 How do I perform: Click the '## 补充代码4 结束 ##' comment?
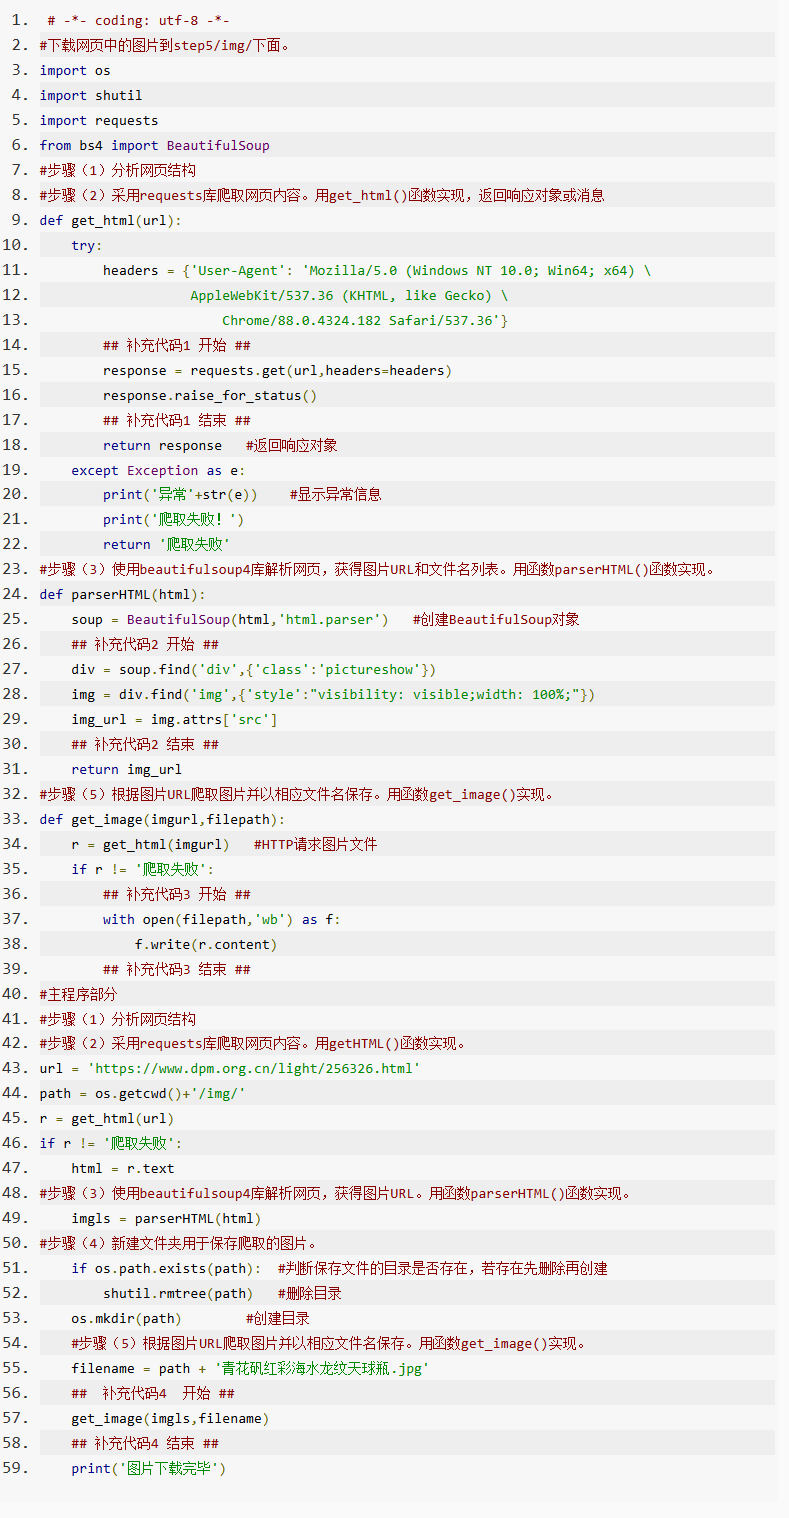pyautogui.click(x=145, y=1443)
